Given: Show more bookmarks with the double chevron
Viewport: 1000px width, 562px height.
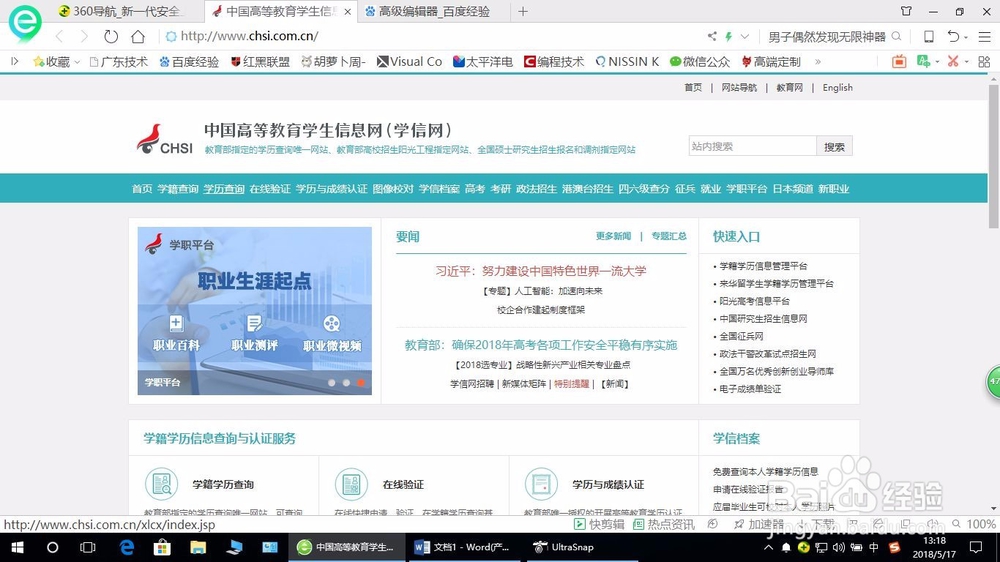Looking at the screenshot, I should click(x=818, y=62).
